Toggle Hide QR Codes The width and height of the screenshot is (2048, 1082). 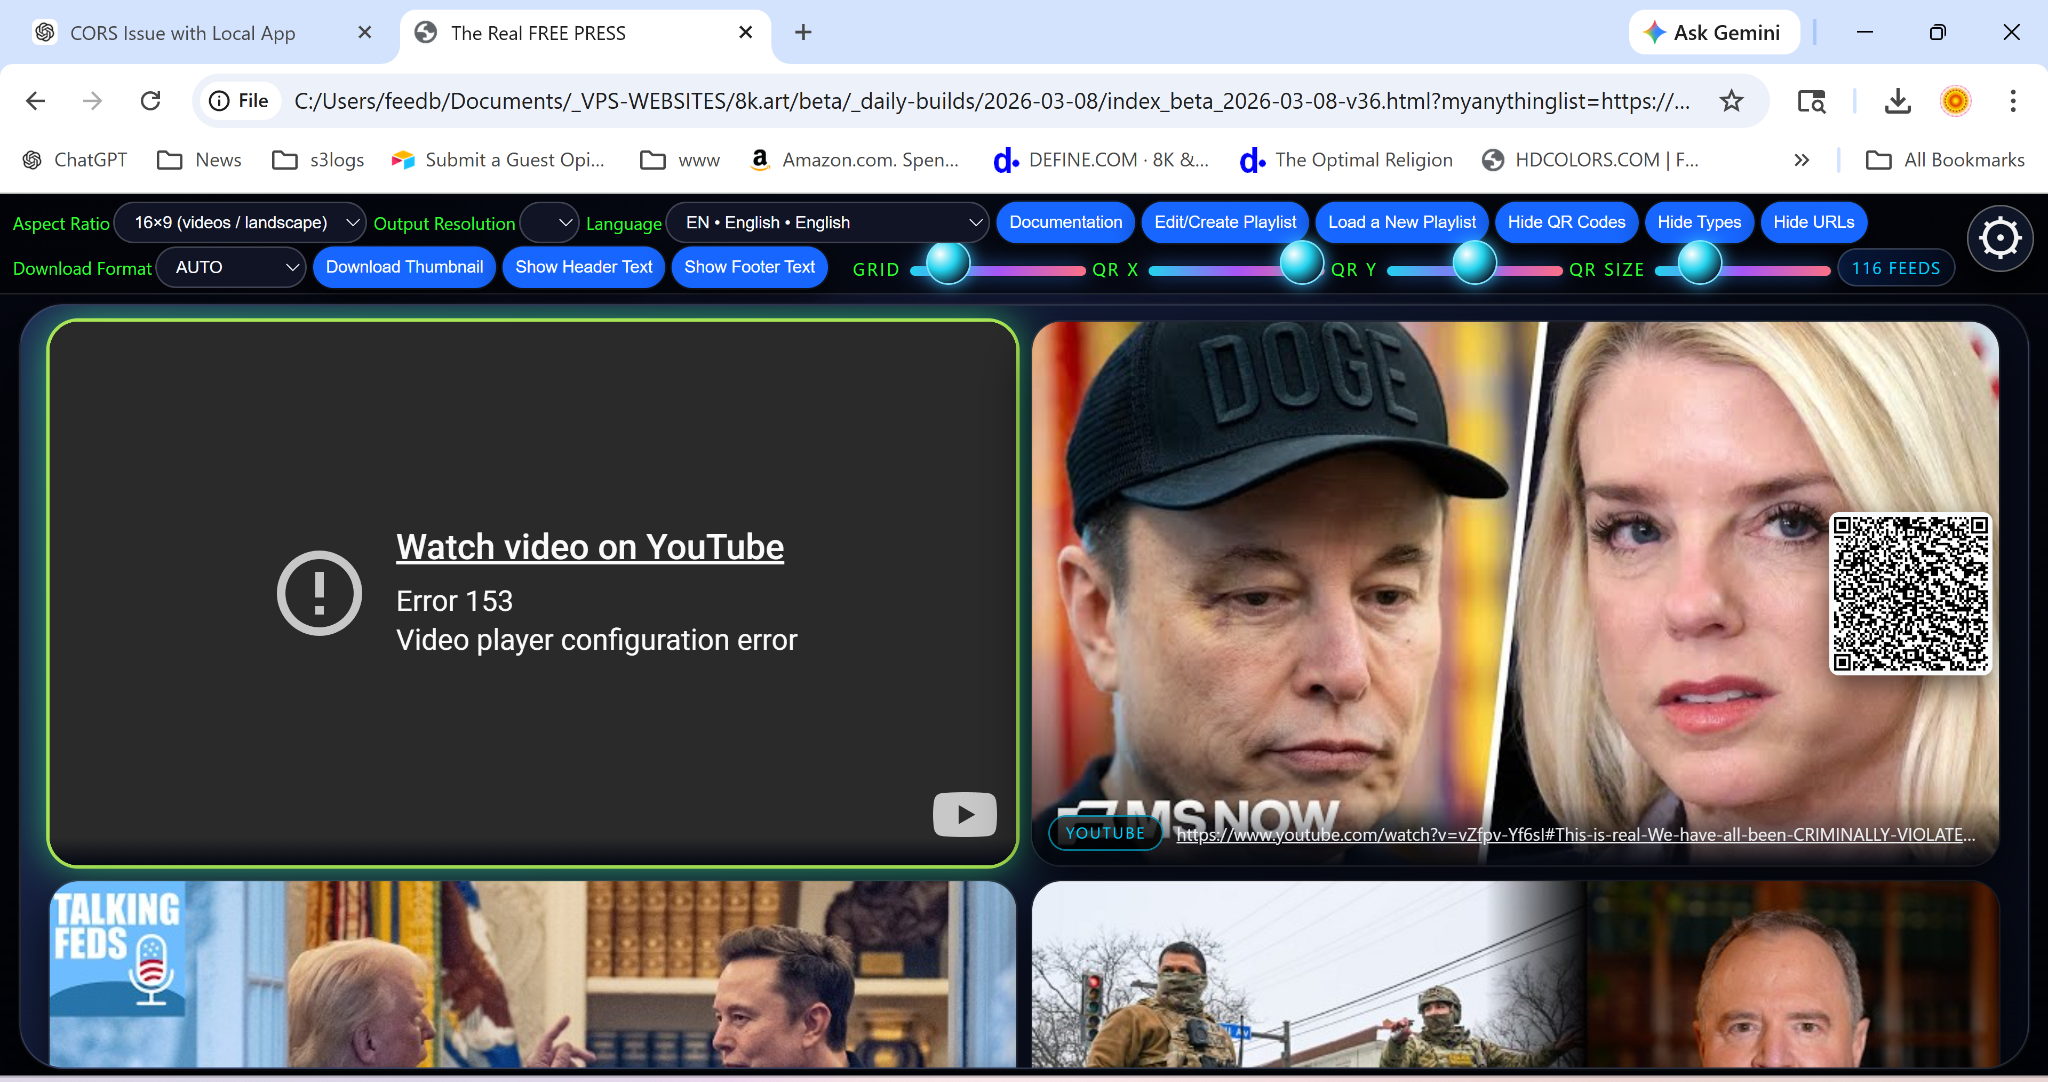point(1567,222)
